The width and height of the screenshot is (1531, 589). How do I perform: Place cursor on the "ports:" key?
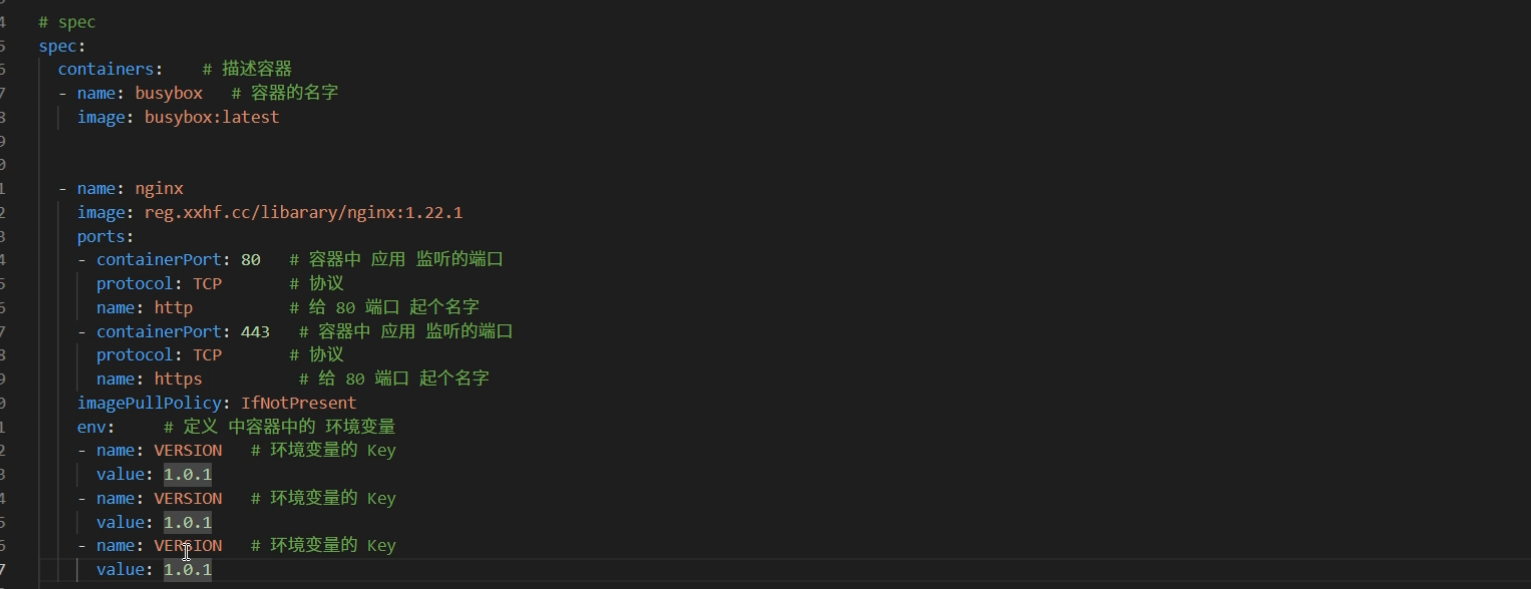(x=105, y=237)
